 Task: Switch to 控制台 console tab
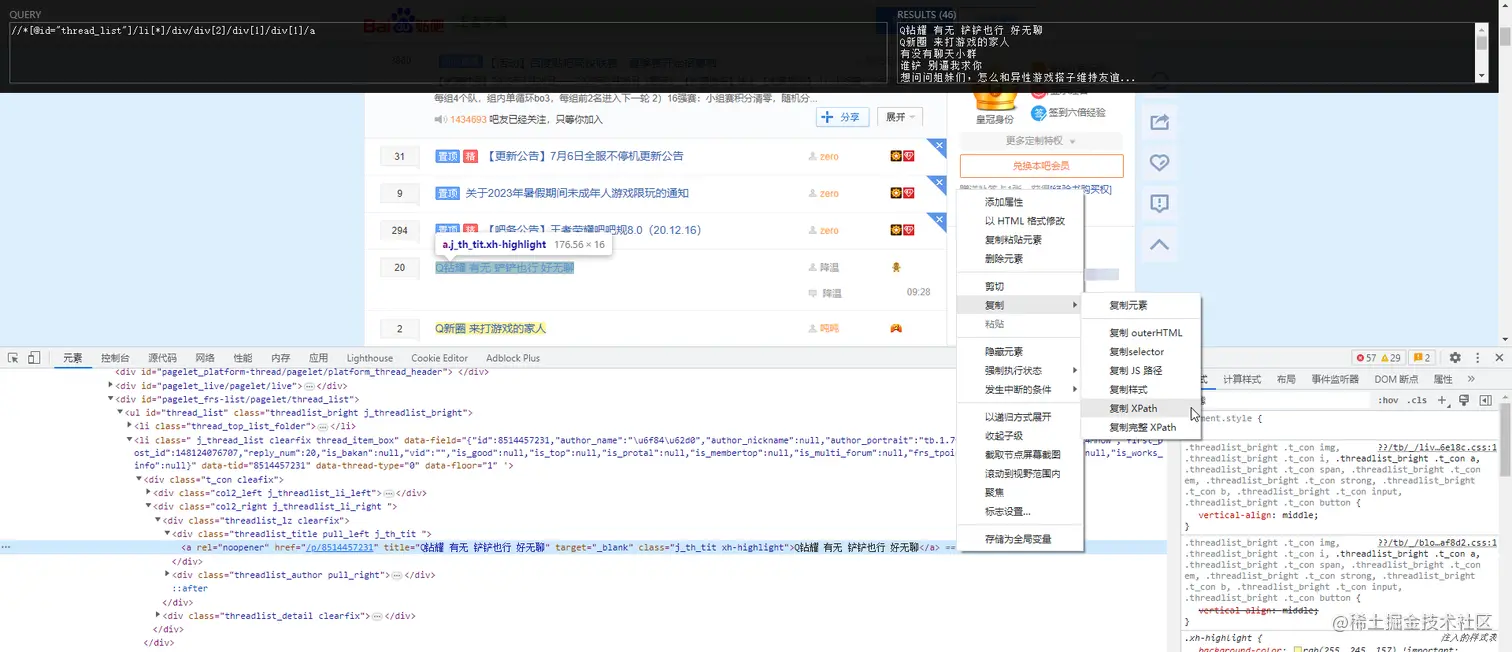[115, 358]
